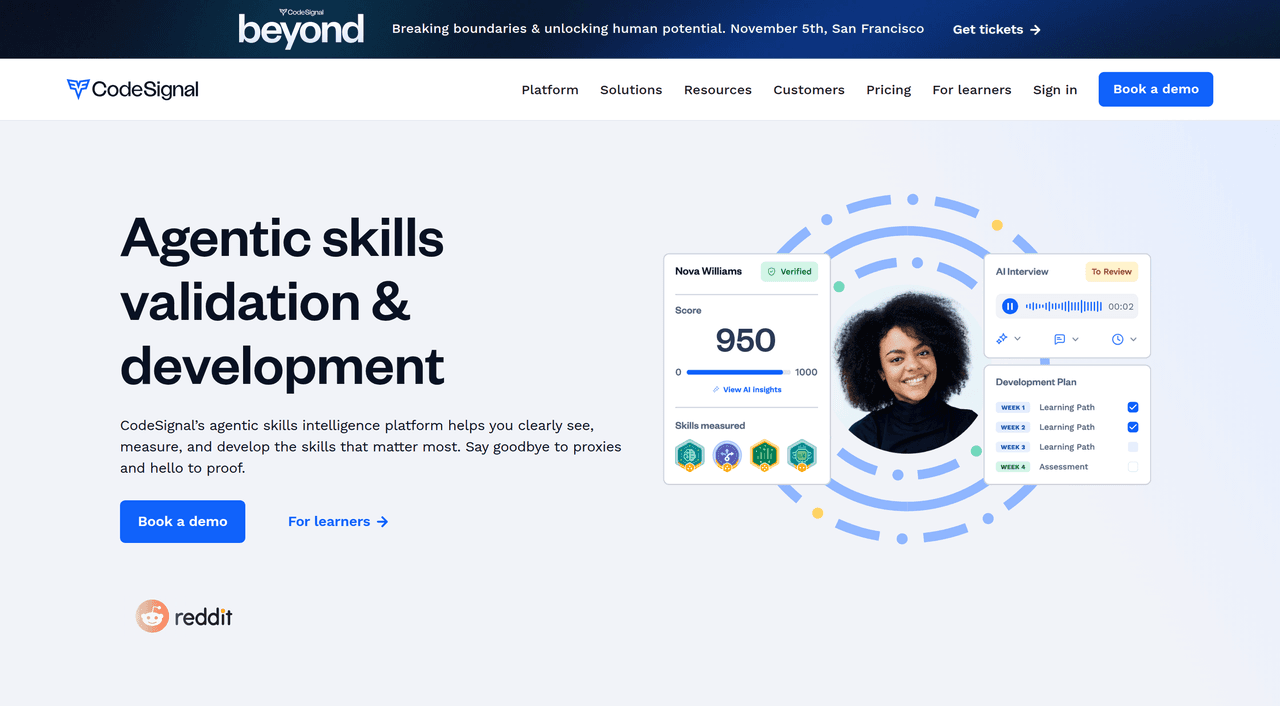Click the CodeSignal logo in the header
Viewport: 1280px width, 706px height.
point(133,89)
